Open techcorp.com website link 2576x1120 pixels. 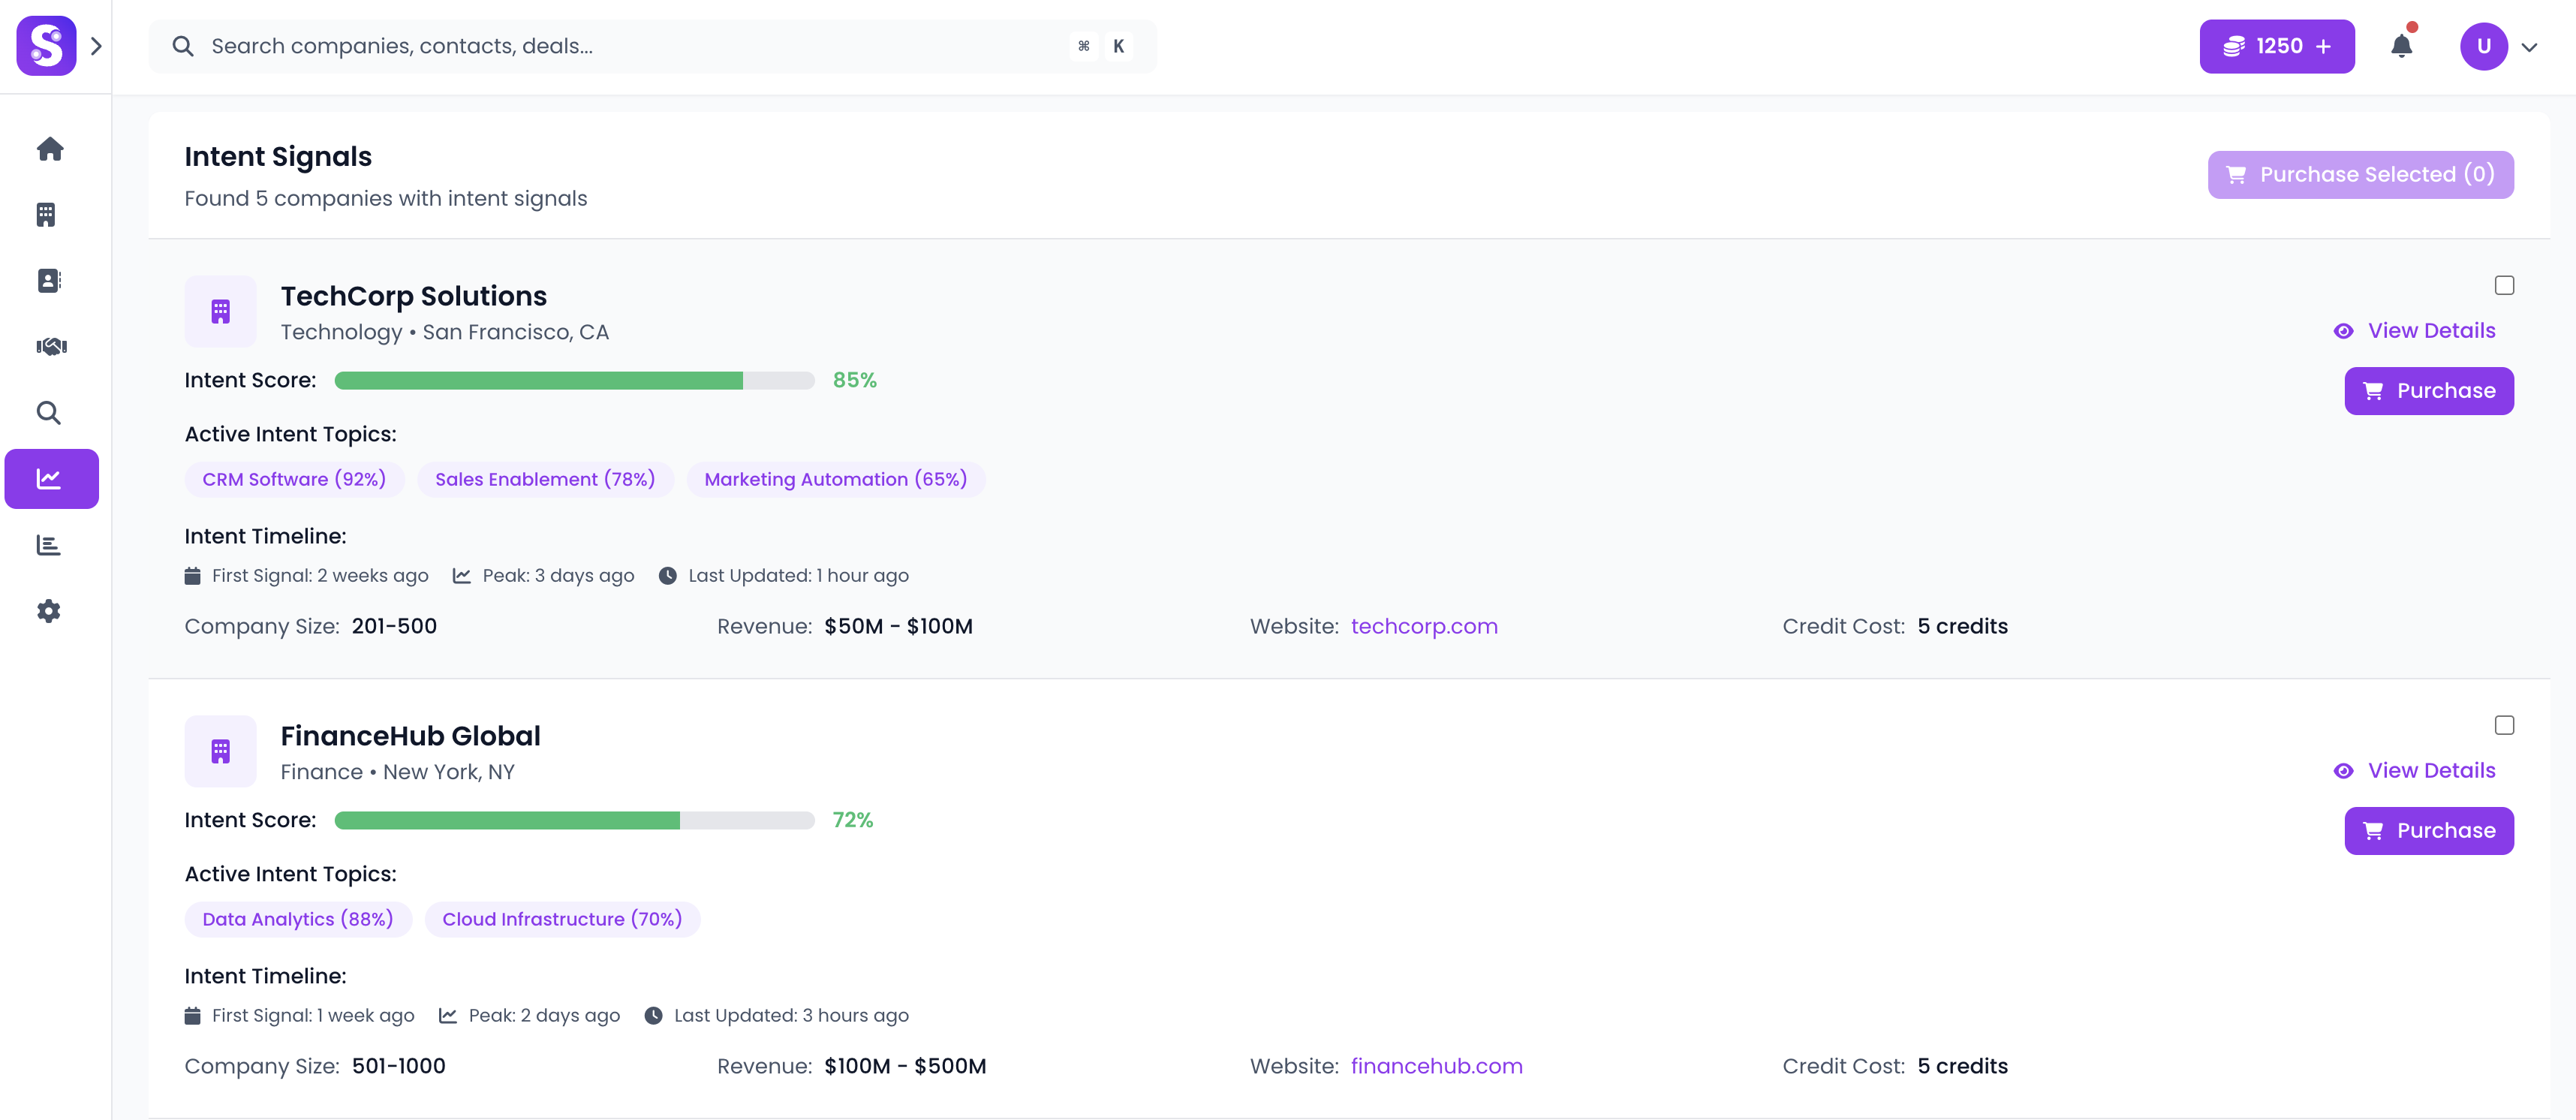pyautogui.click(x=1424, y=626)
